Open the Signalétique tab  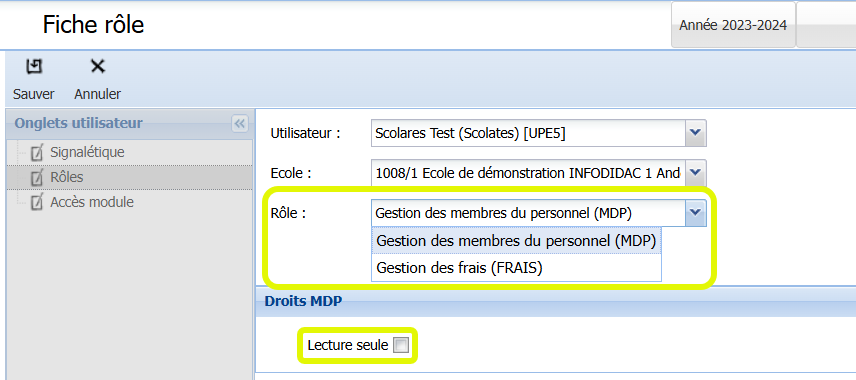point(87,152)
